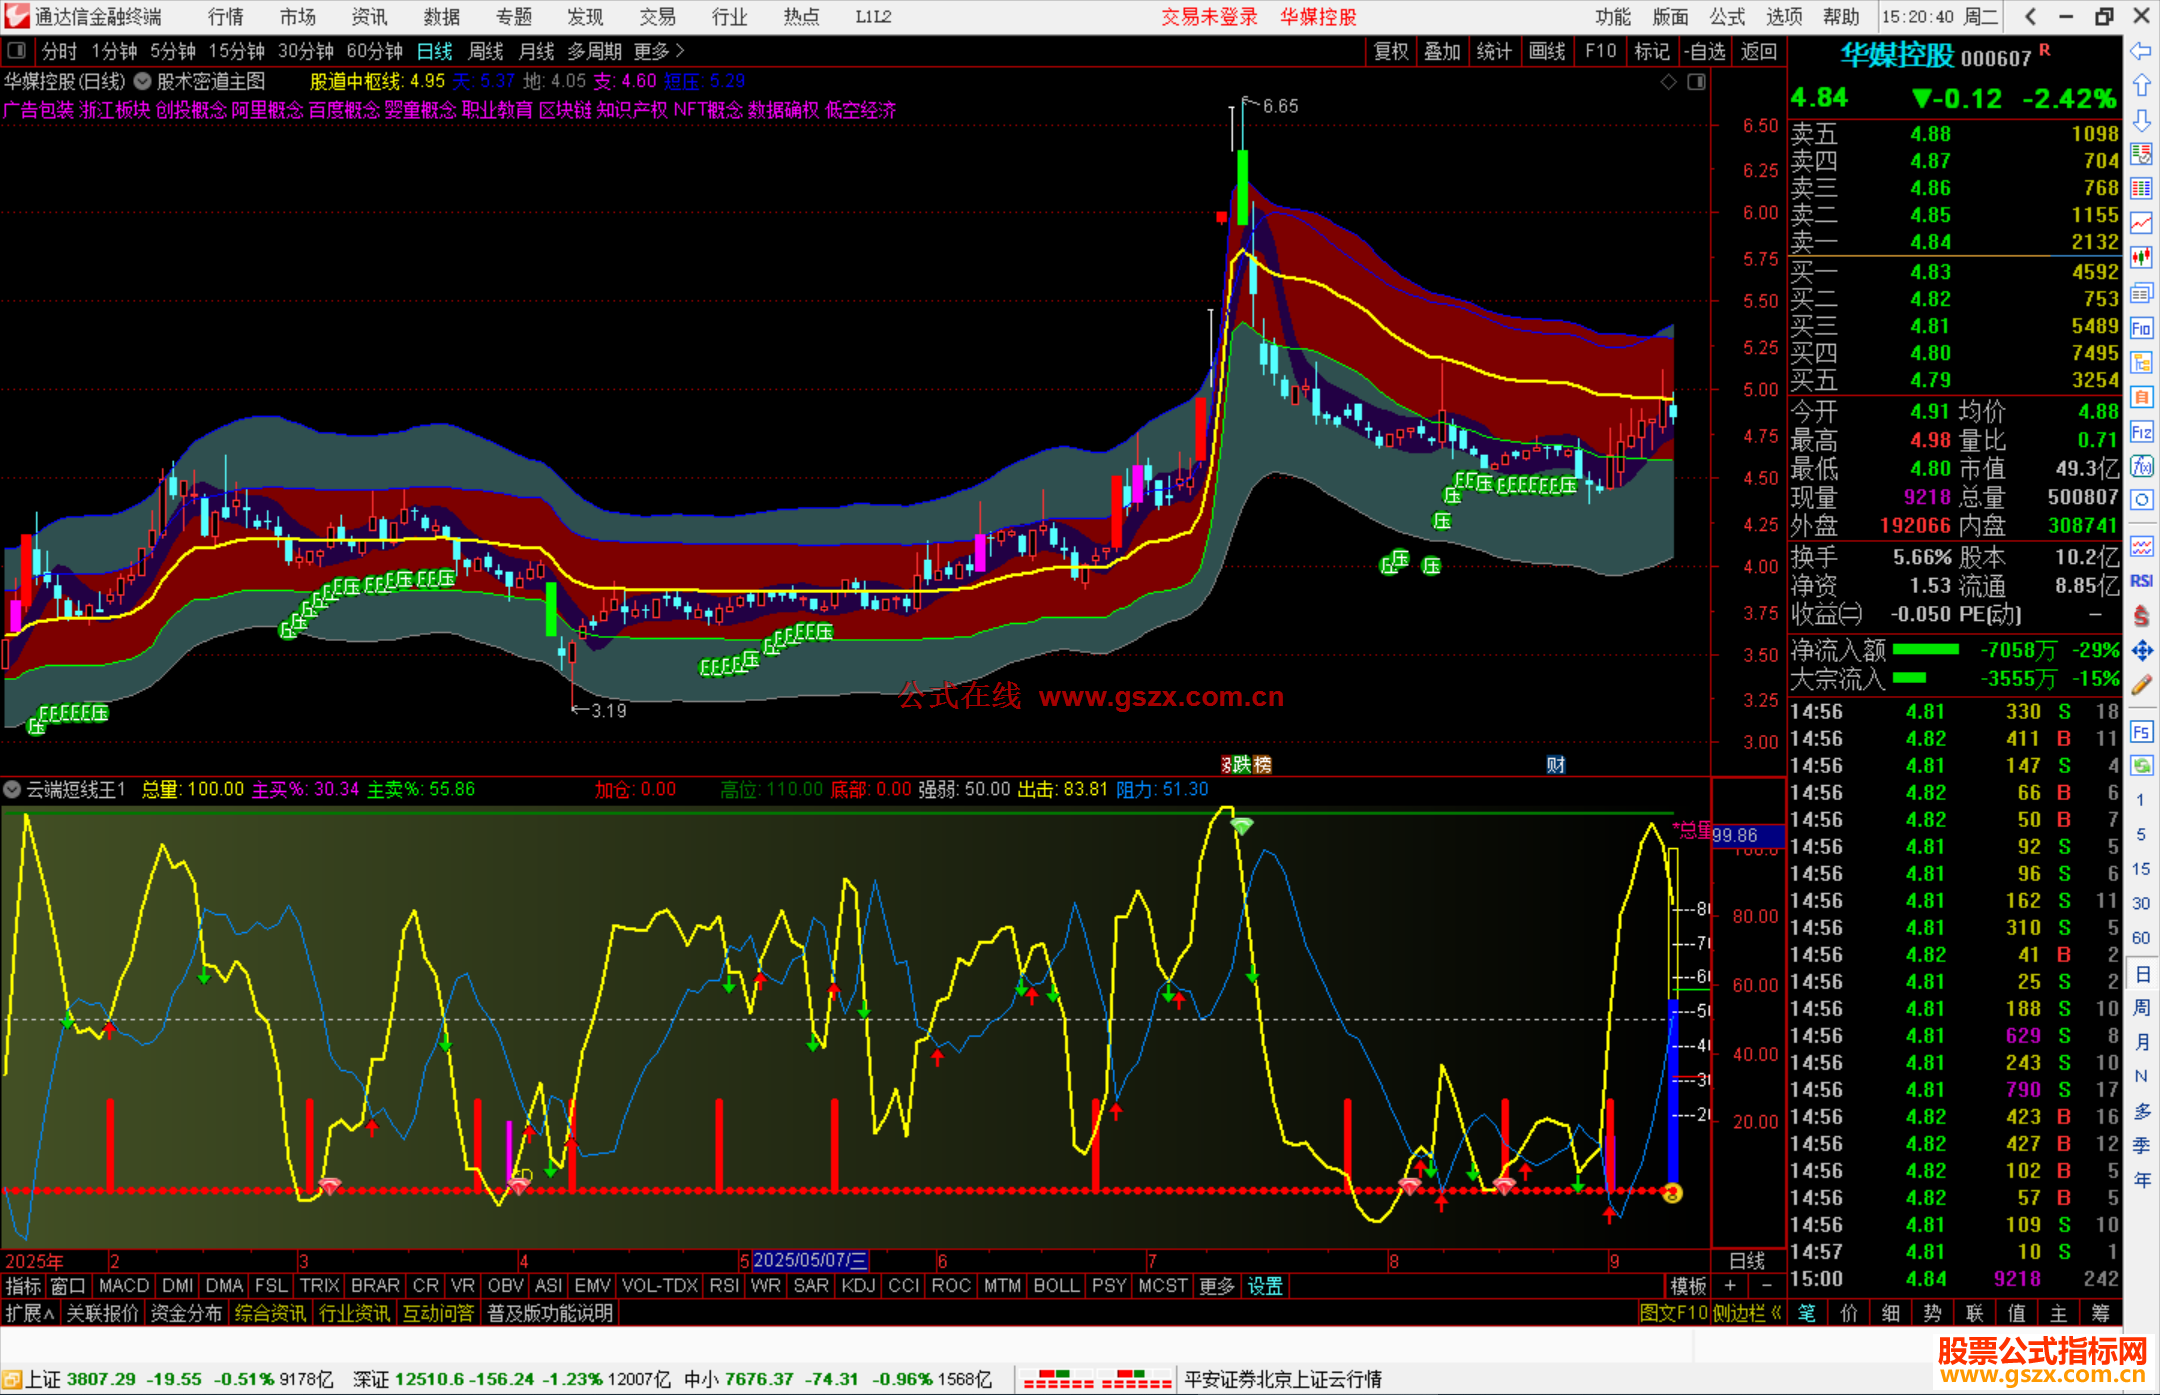Click the F10 company info sidebar icon

(2141, 328)
